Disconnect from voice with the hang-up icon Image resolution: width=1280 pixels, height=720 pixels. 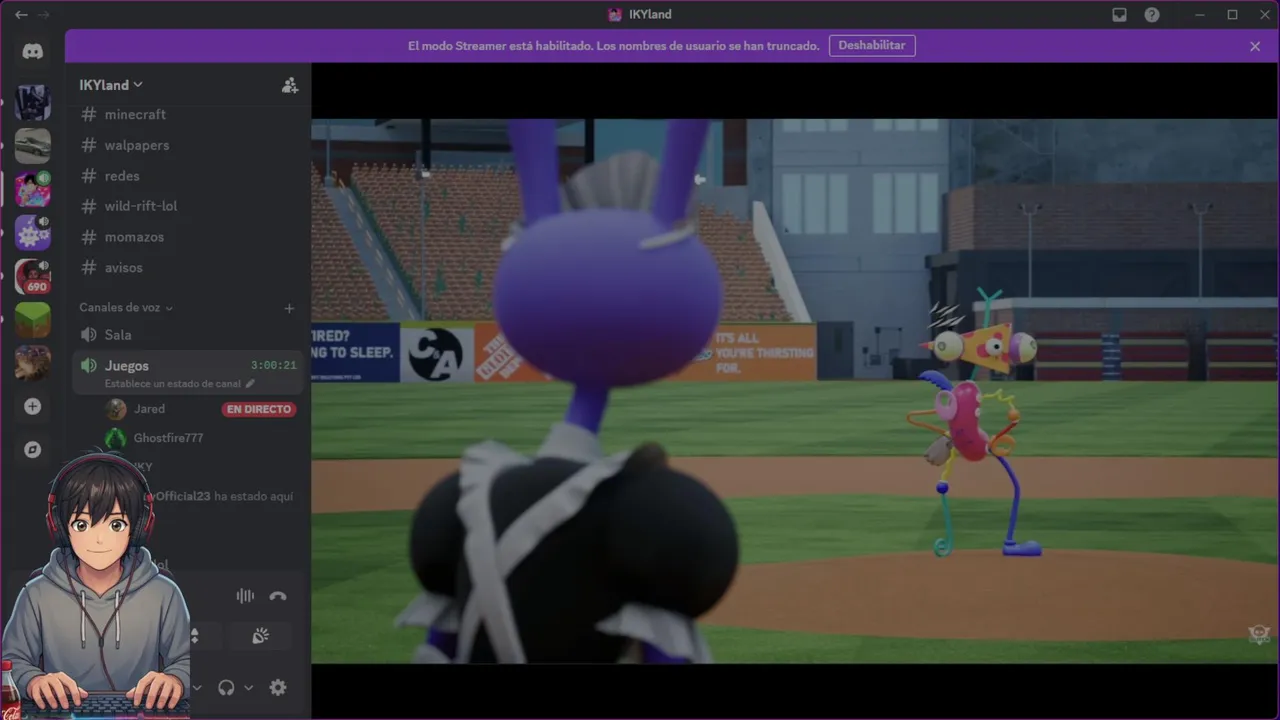[x=278, y=596]
